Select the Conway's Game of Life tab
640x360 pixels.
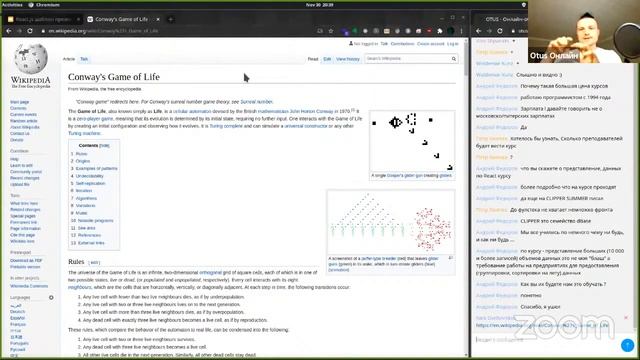click(122, 19)
